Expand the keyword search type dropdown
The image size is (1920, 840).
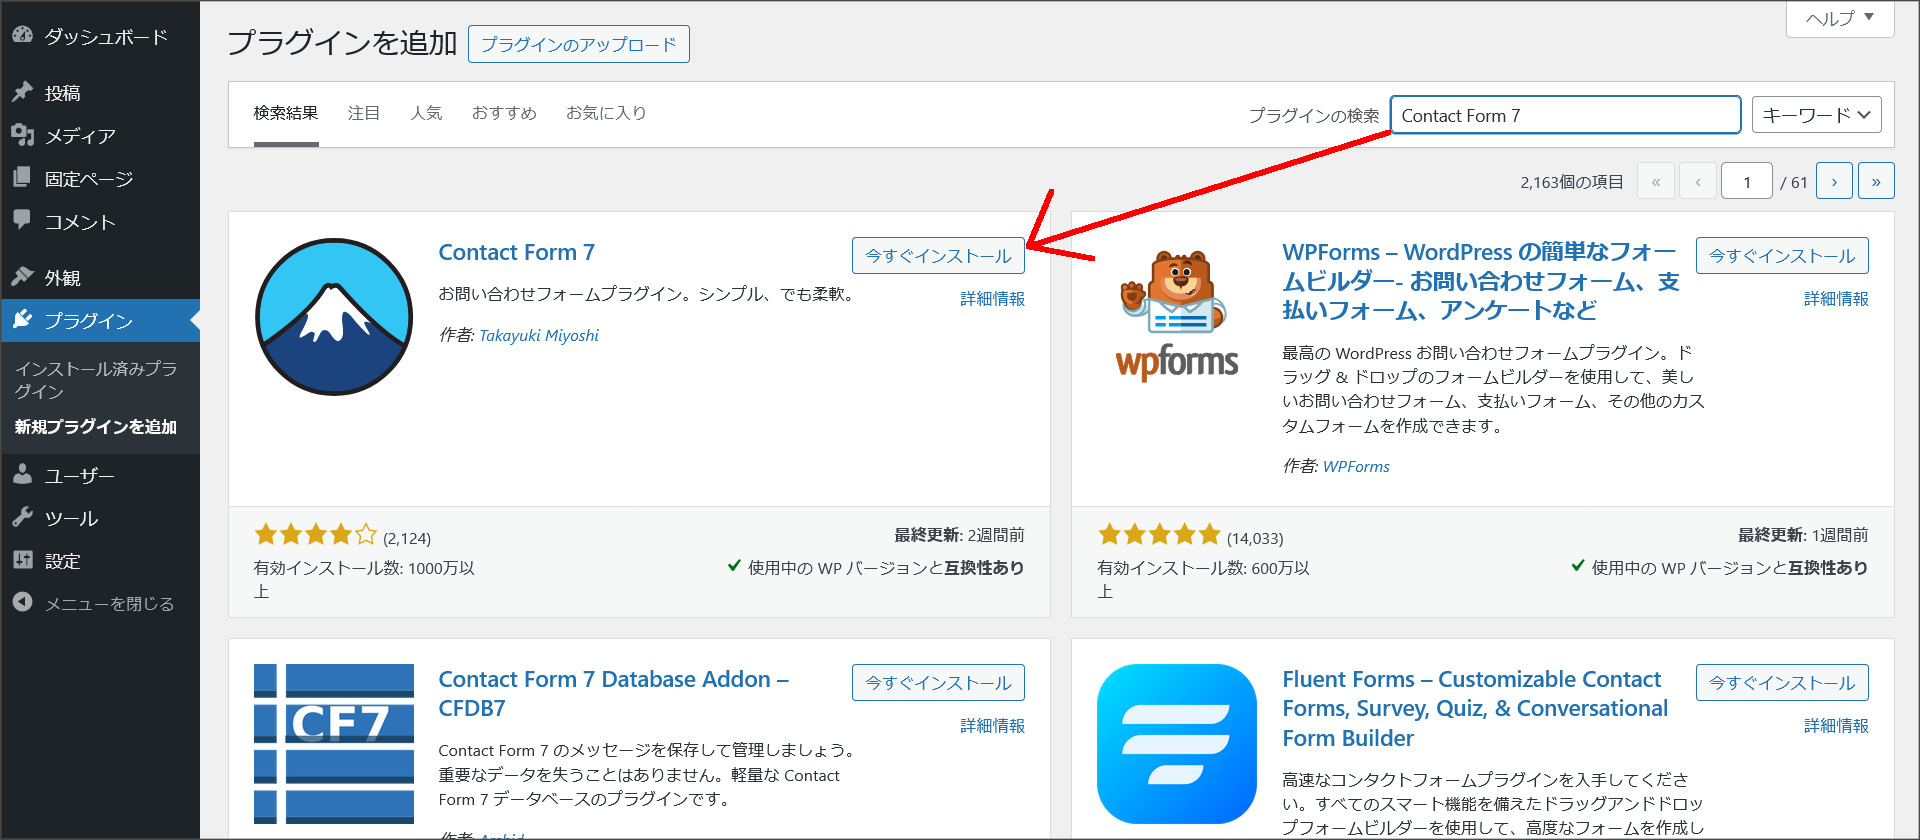1816,115
